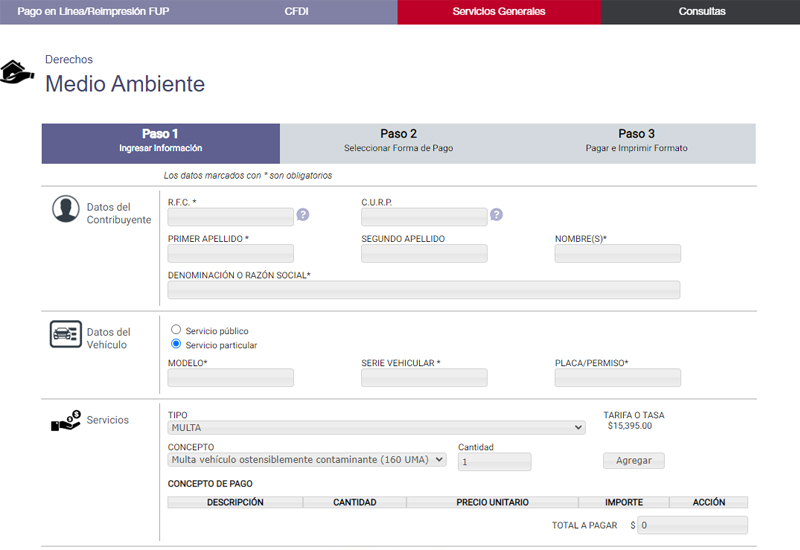
Task: Select the Servicio particular radio option
Action: (176, 344)
